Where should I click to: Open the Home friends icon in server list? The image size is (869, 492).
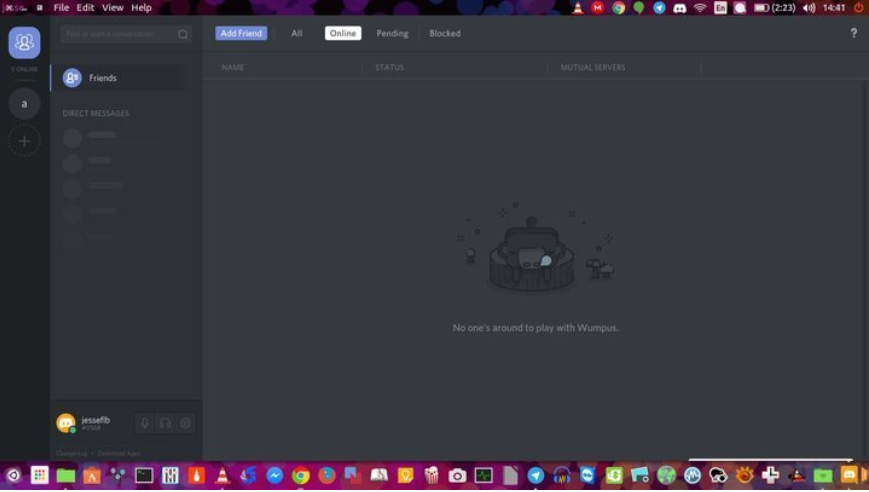tap(24, 43)
